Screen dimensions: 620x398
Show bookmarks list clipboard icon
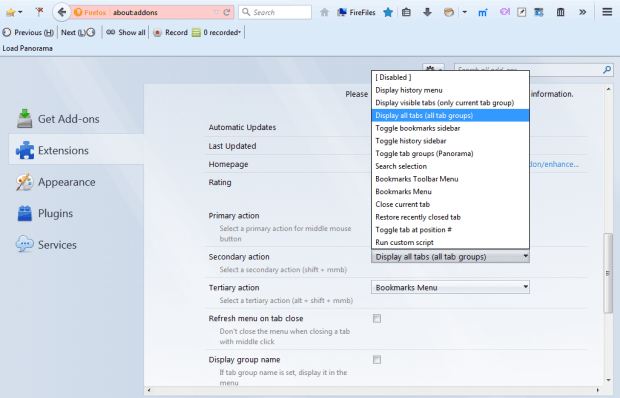[406, 12]
